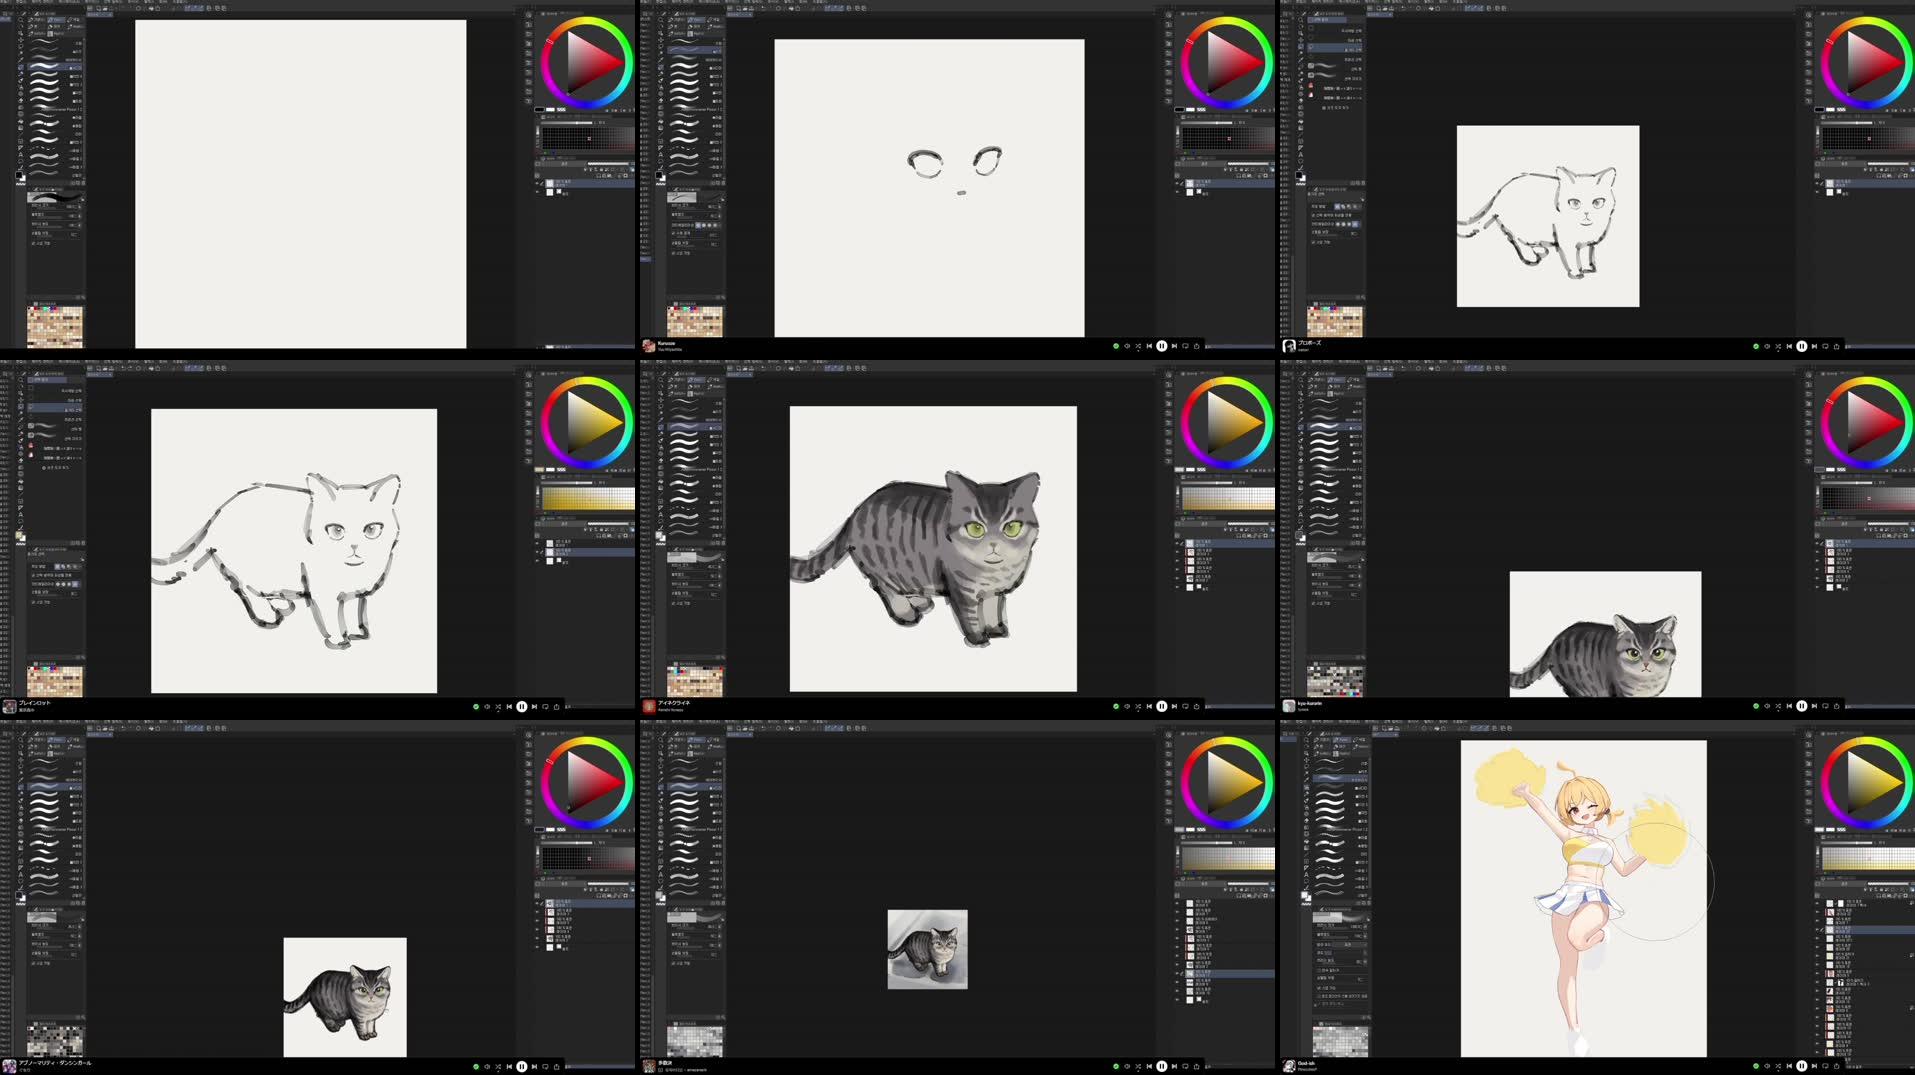
Task: Select the Text tool
Action: (22, 155)
